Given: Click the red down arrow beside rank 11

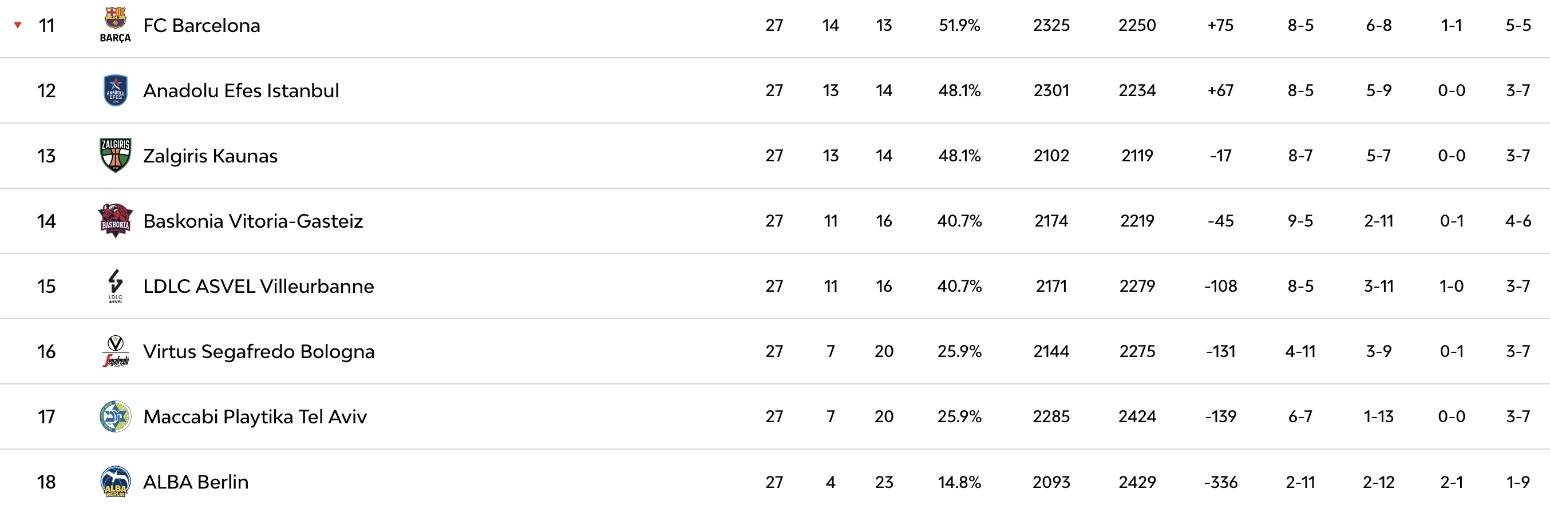Looking at the screenshot, I should (18, 25).
